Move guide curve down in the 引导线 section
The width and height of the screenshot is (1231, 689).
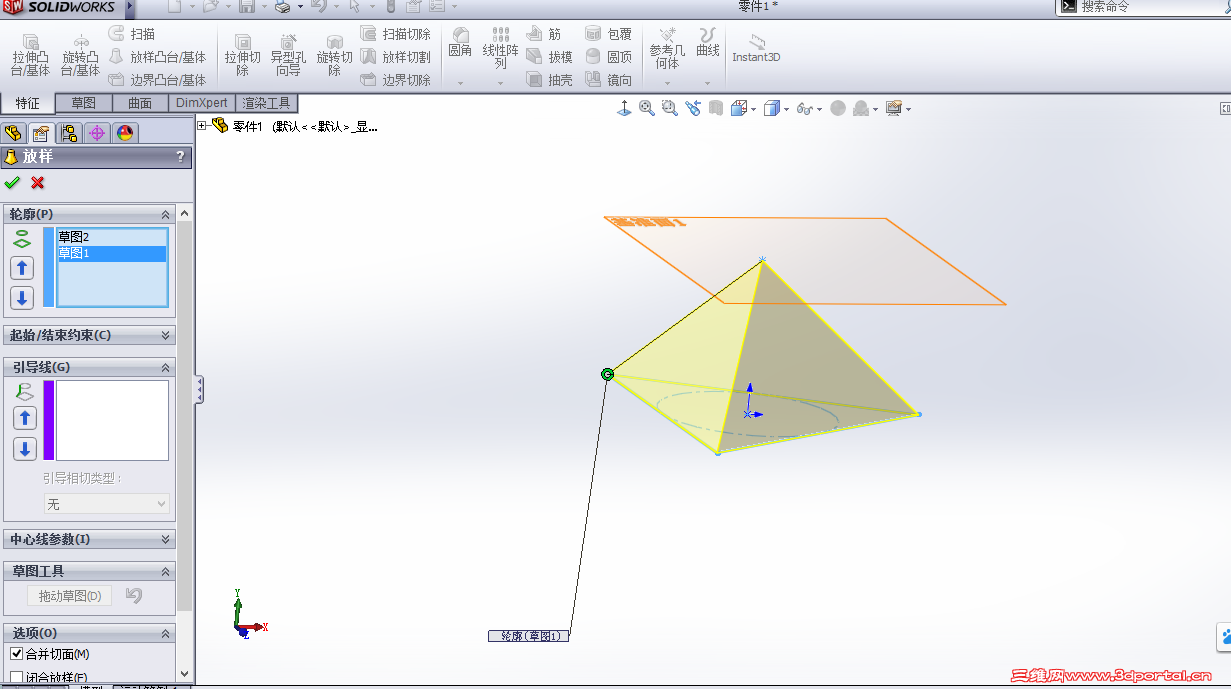25,448
